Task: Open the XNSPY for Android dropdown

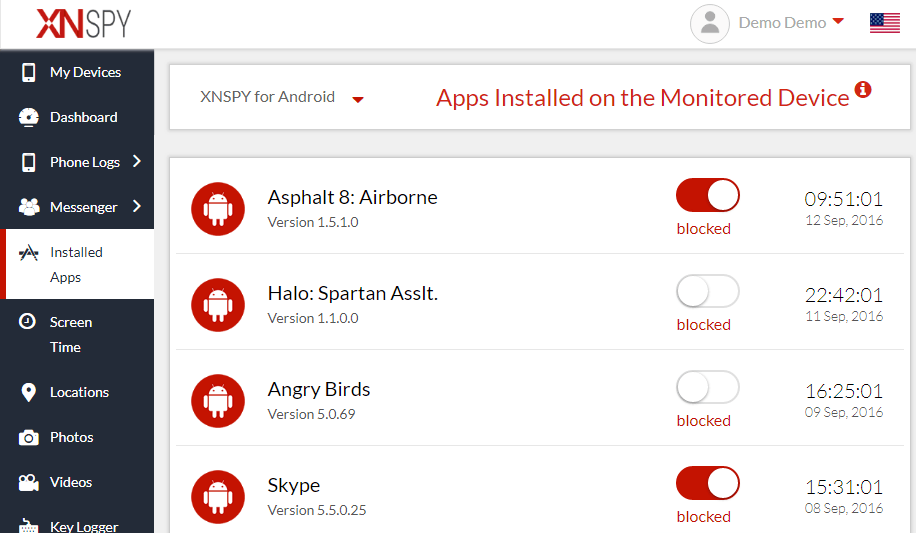Action: 282,98
